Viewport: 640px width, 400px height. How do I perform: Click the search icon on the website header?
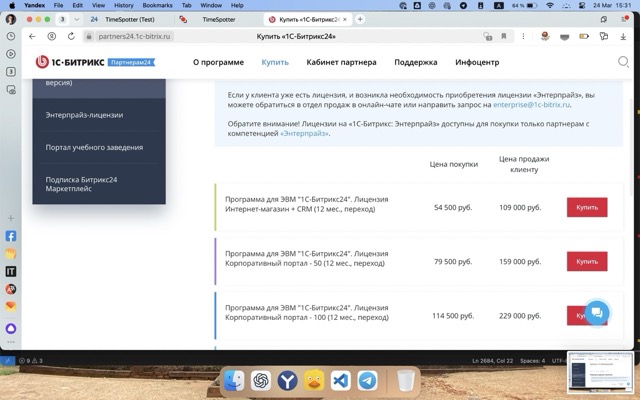[624, 62]
